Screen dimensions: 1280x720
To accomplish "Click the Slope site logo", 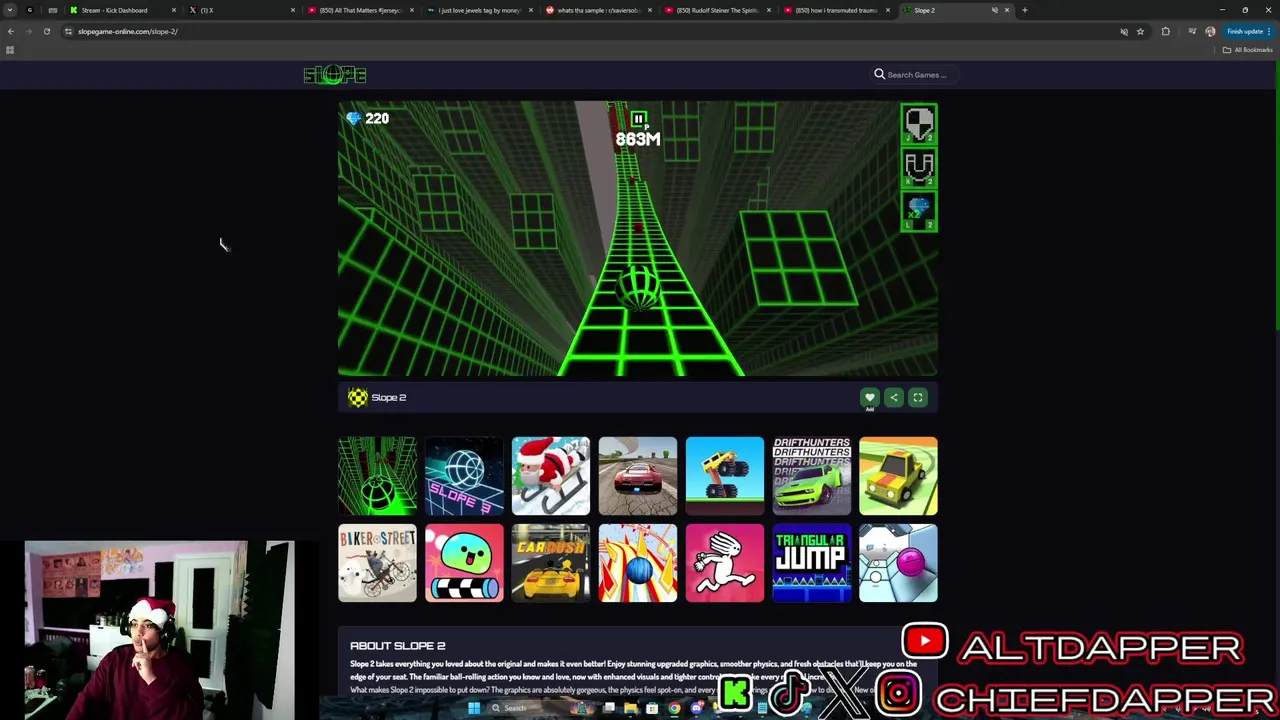I will coord(335,75).
